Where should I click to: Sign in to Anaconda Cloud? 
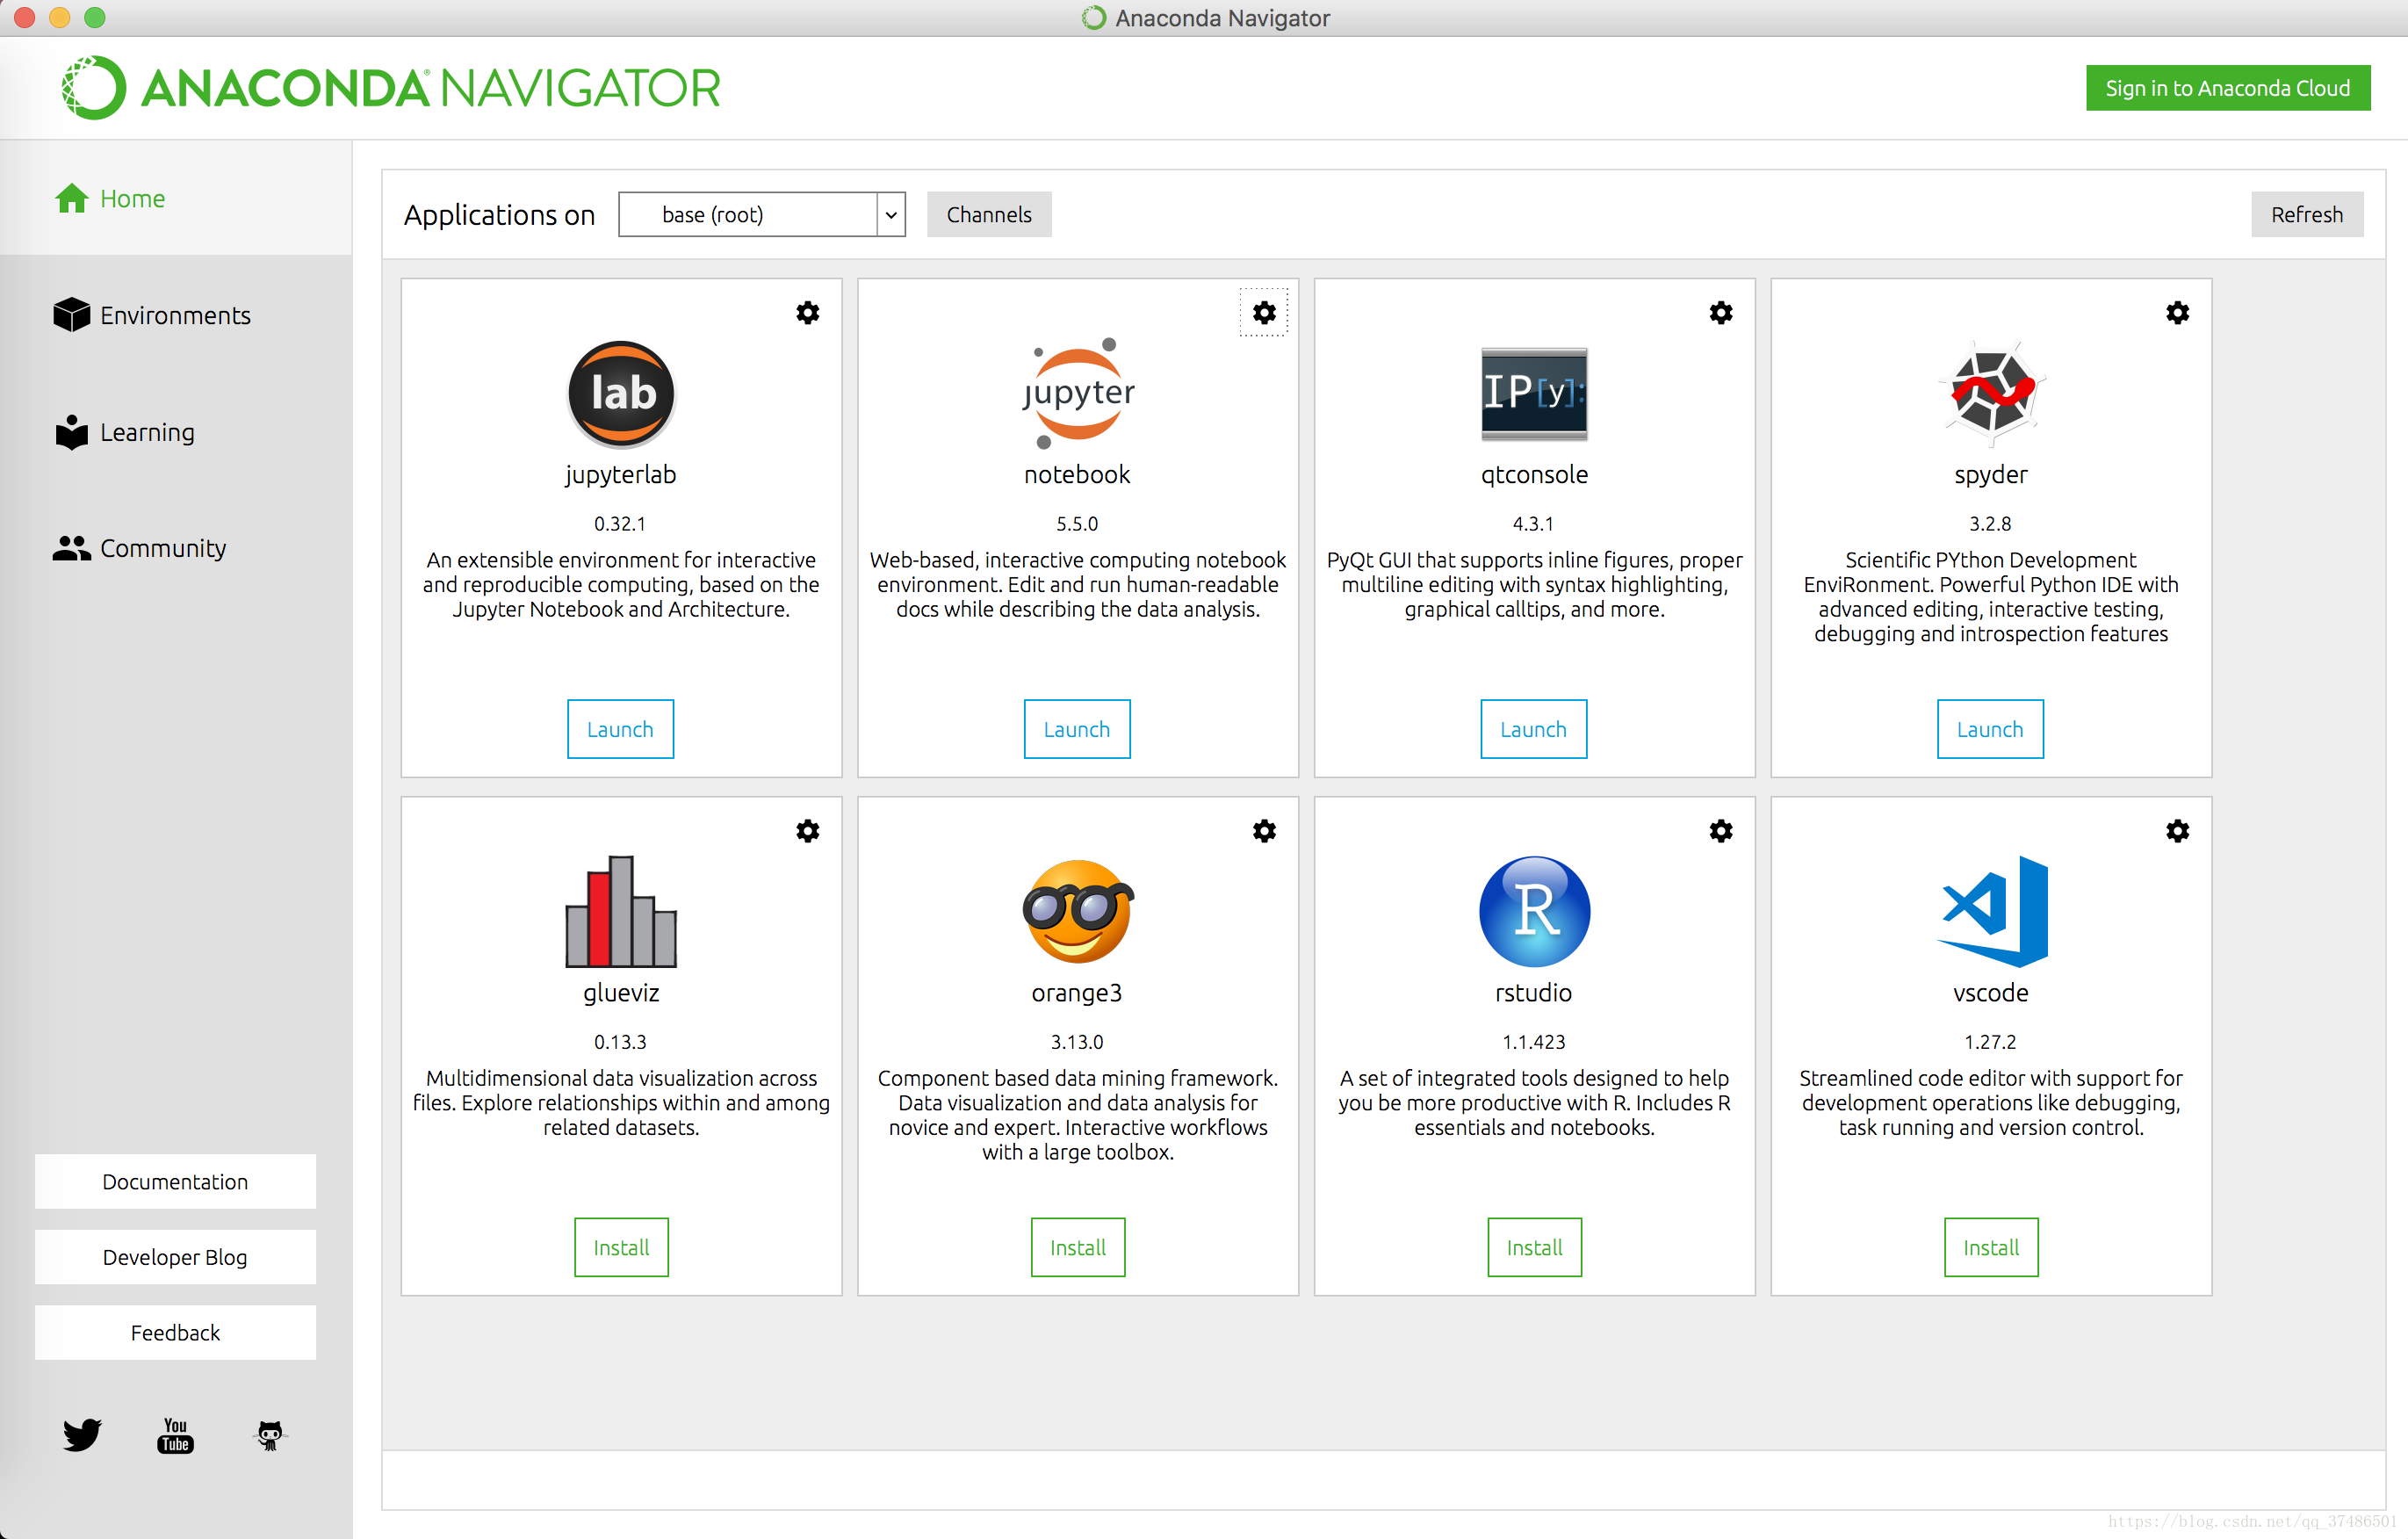[x=2228, y=88]
